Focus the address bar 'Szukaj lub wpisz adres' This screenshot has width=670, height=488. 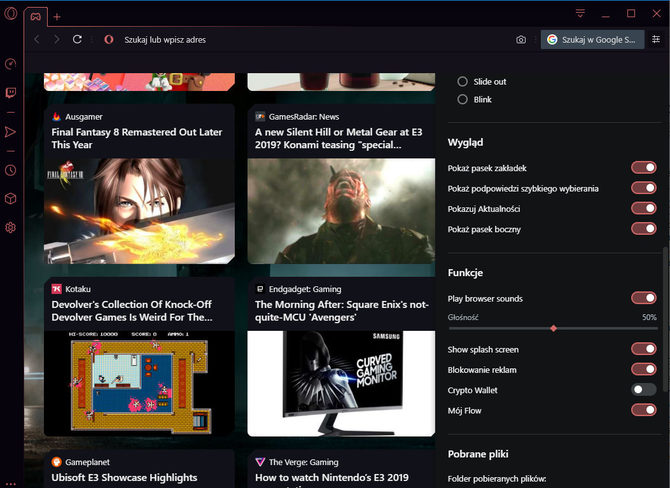click(x=165, y=40)
